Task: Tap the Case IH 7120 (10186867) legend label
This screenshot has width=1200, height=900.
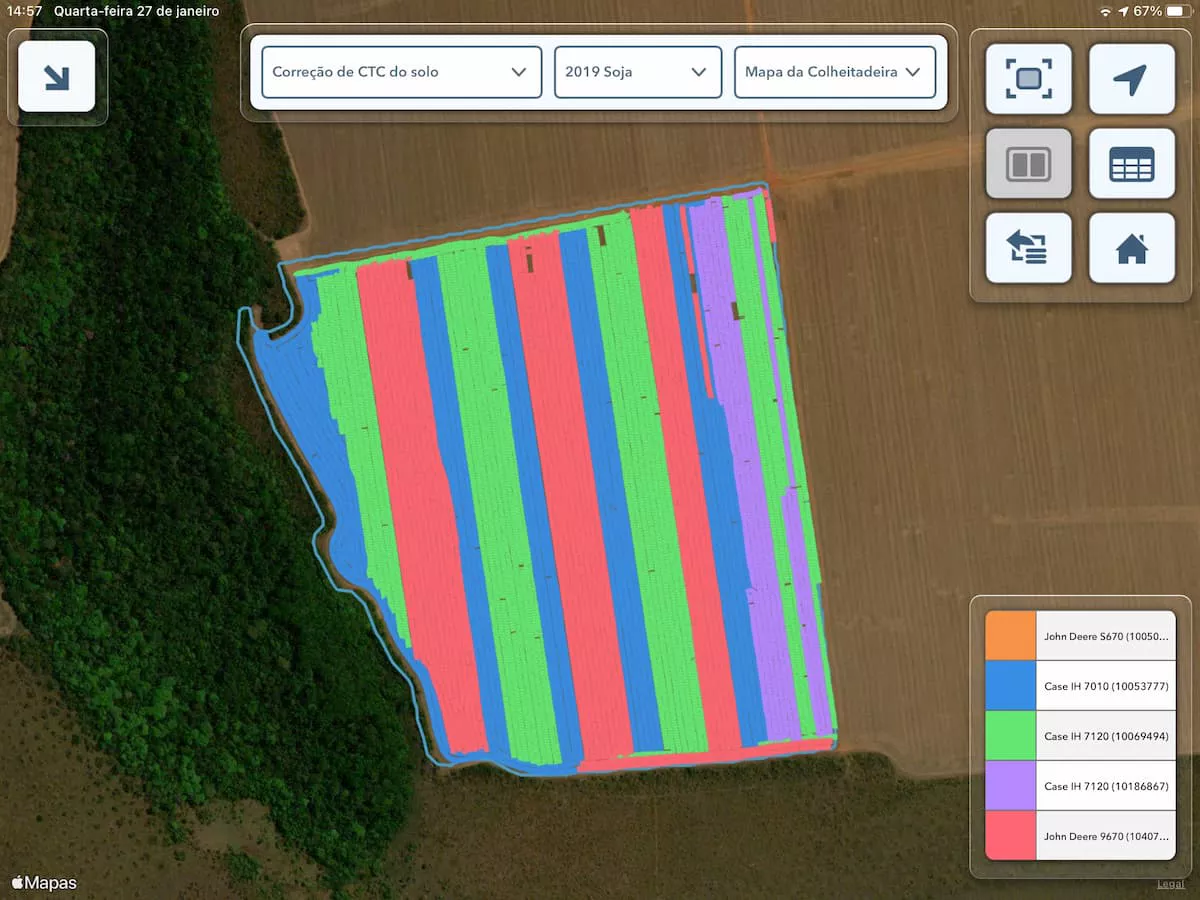Action: coord(1105,786)
